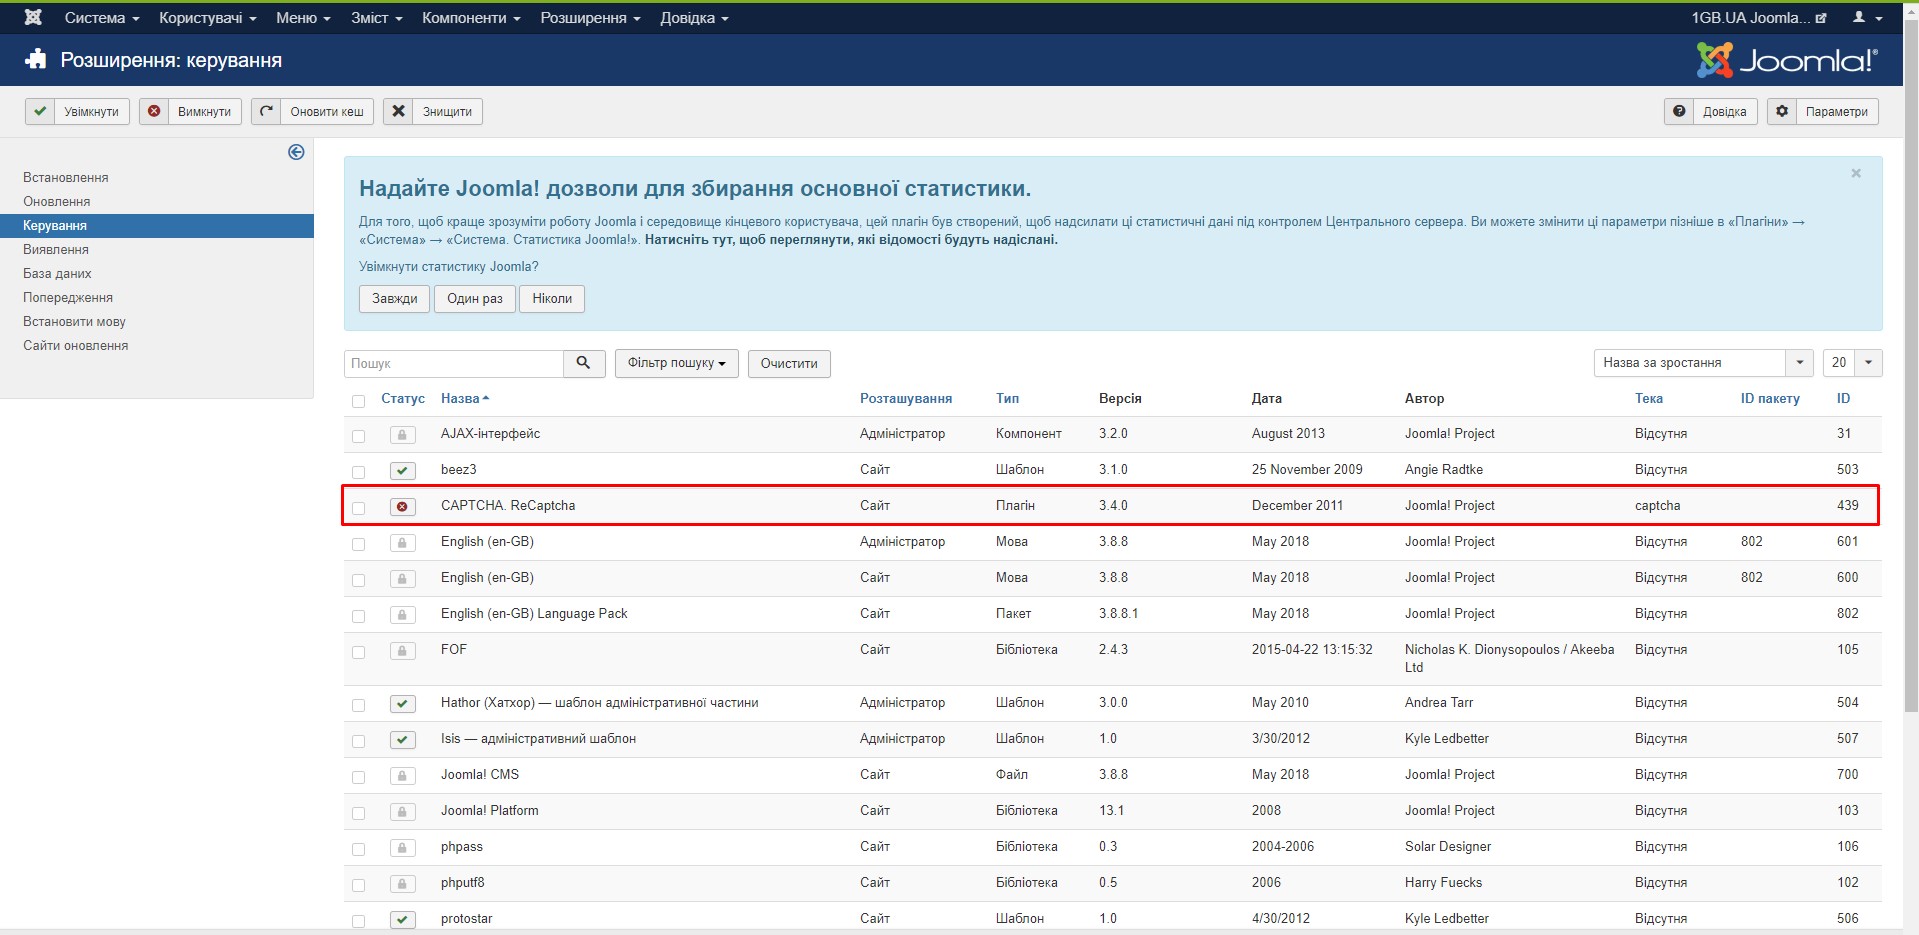Click status check icon for Hathor template
The width and height of the screenshot is (1919, 935).
[402, 703]
